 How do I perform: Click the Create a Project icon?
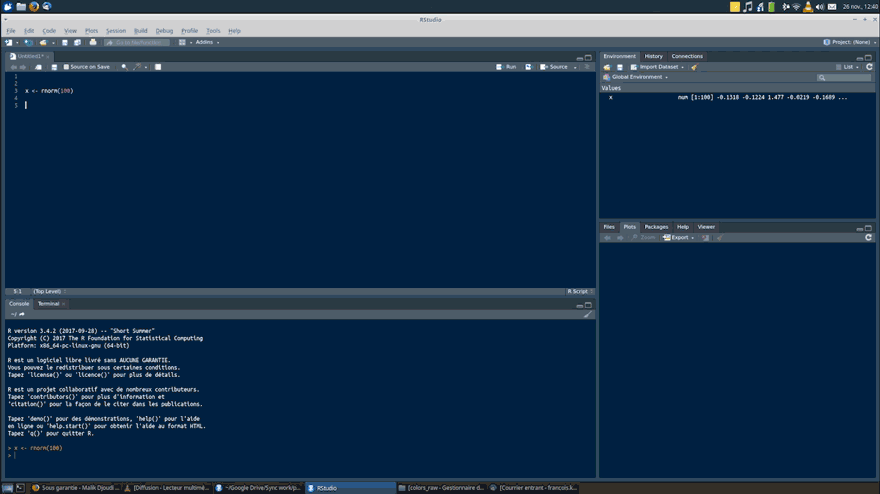29,42
